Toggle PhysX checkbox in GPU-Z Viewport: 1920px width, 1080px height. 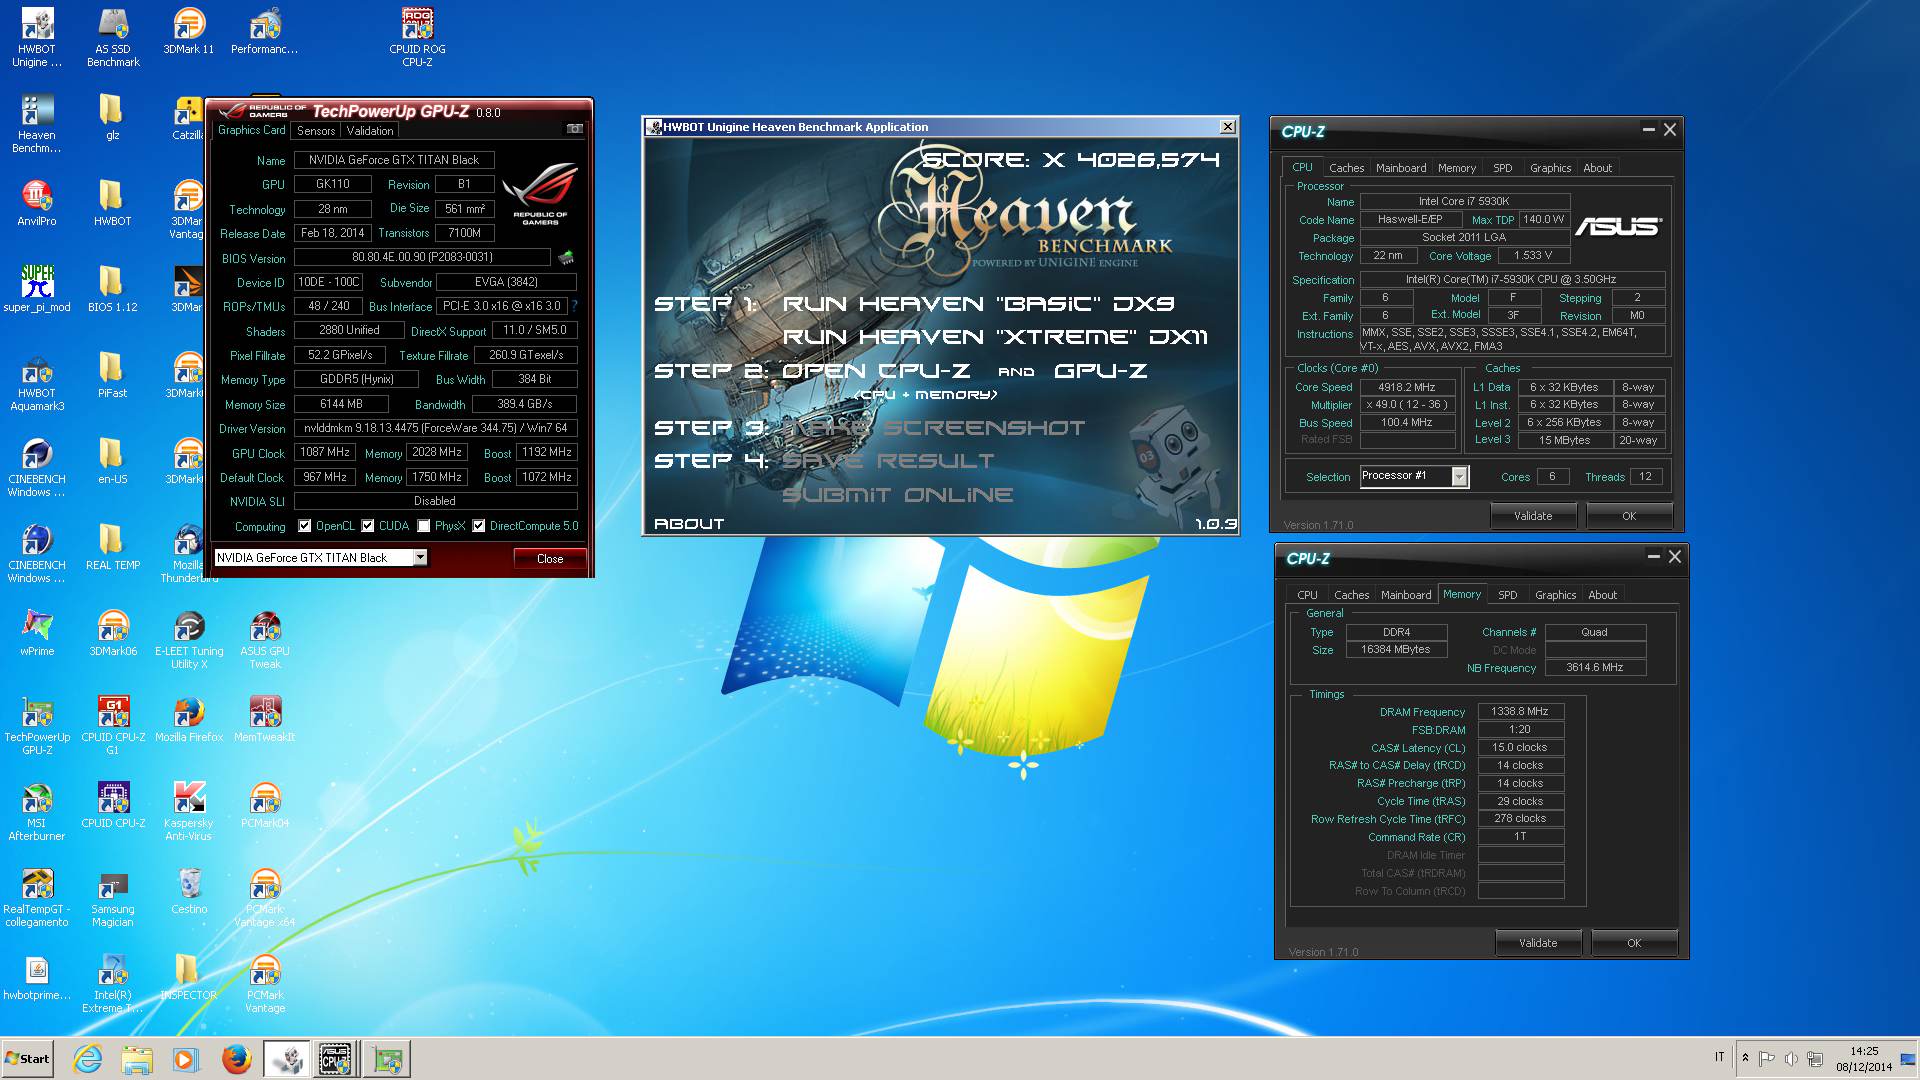(424, 526)
